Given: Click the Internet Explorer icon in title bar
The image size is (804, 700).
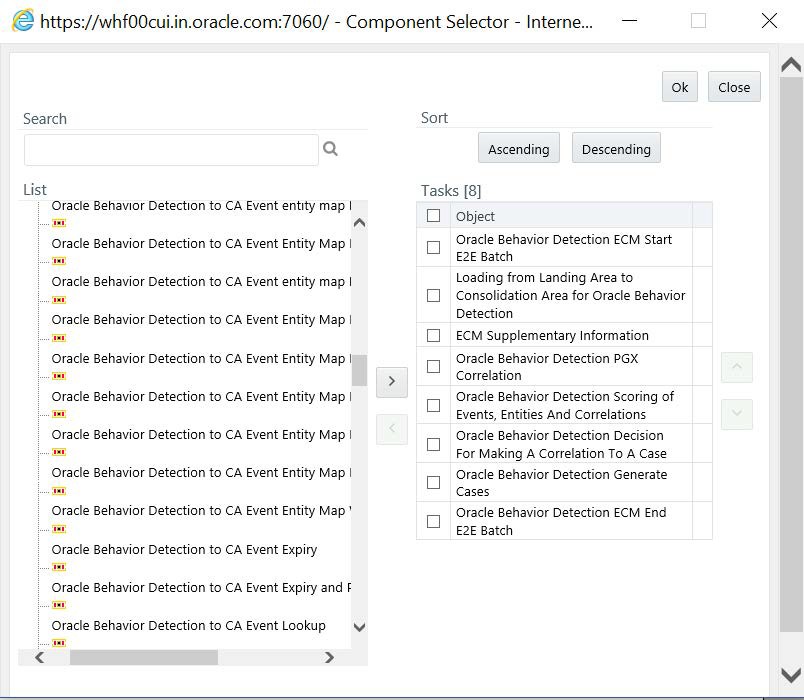Looking at the screenshot, I should coord(22,20).
